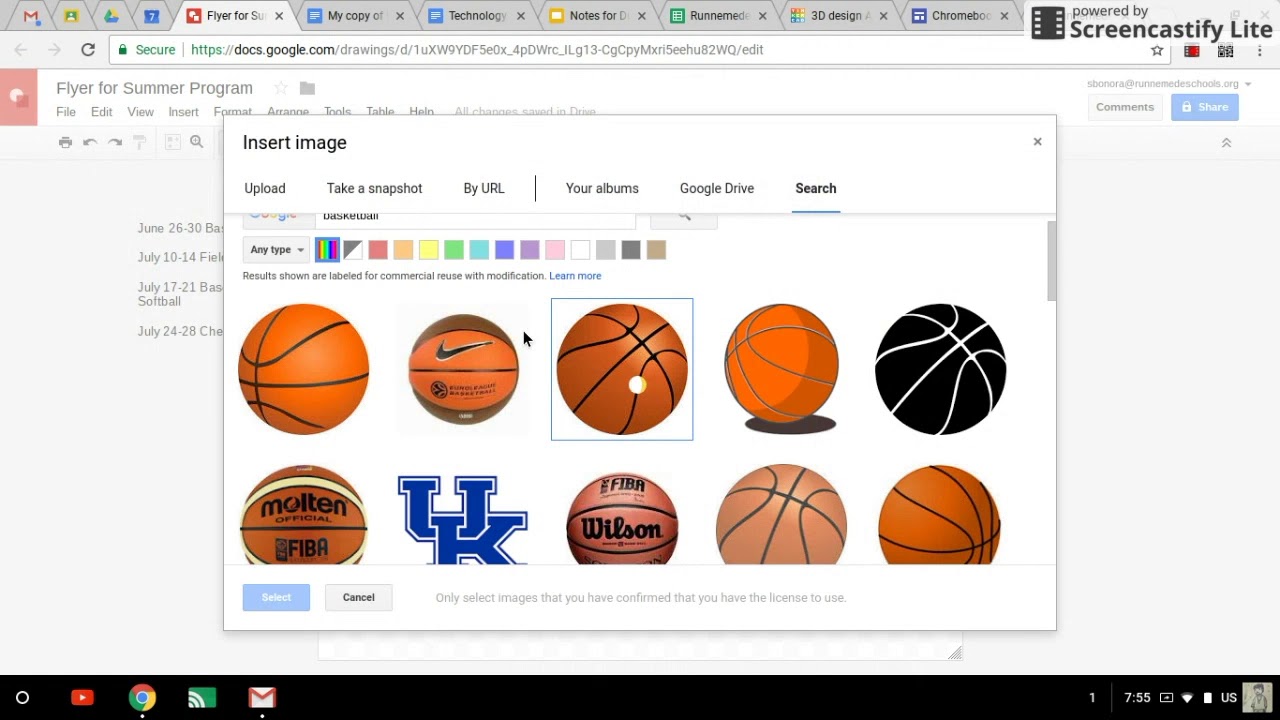Click the Cancel button
The width and height of the screenshot is (1280, 720).
click(358, 597)
